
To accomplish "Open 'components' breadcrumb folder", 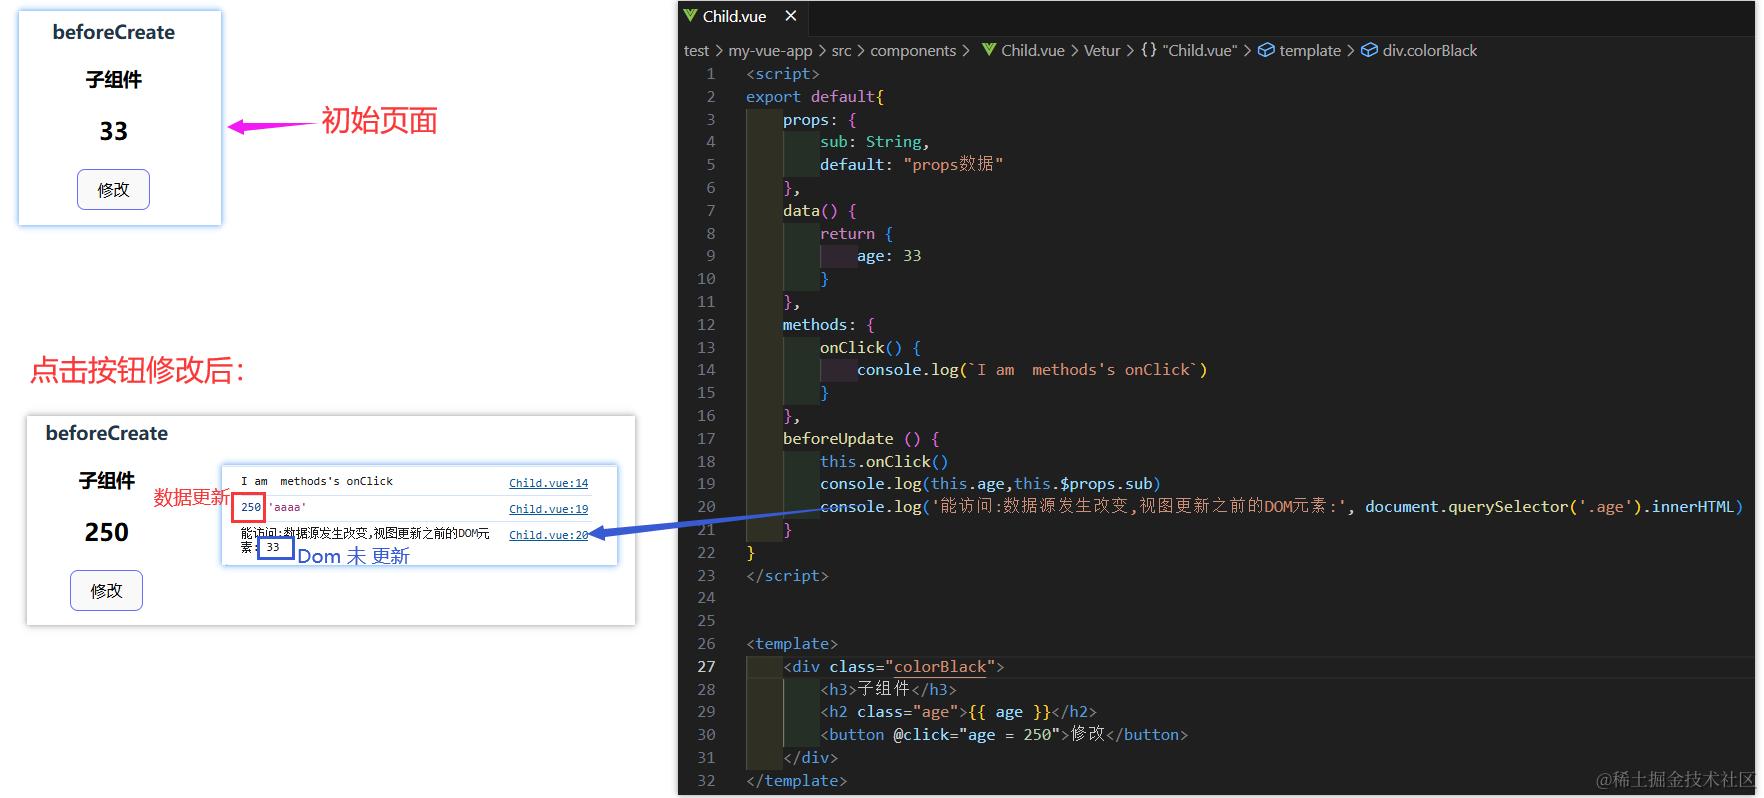I will click(913, 51).
